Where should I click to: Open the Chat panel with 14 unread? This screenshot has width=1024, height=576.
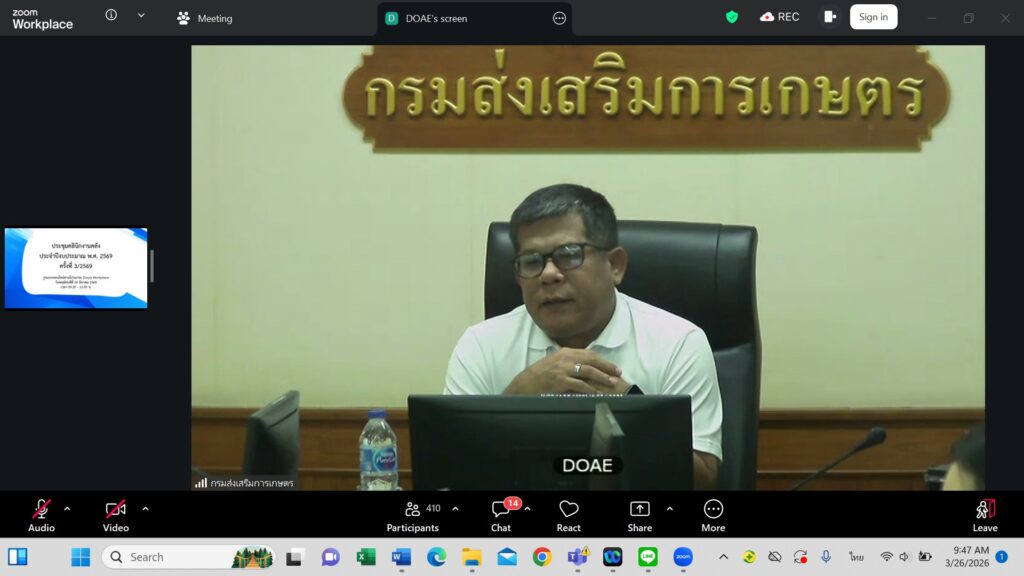[x=501, y=516]
